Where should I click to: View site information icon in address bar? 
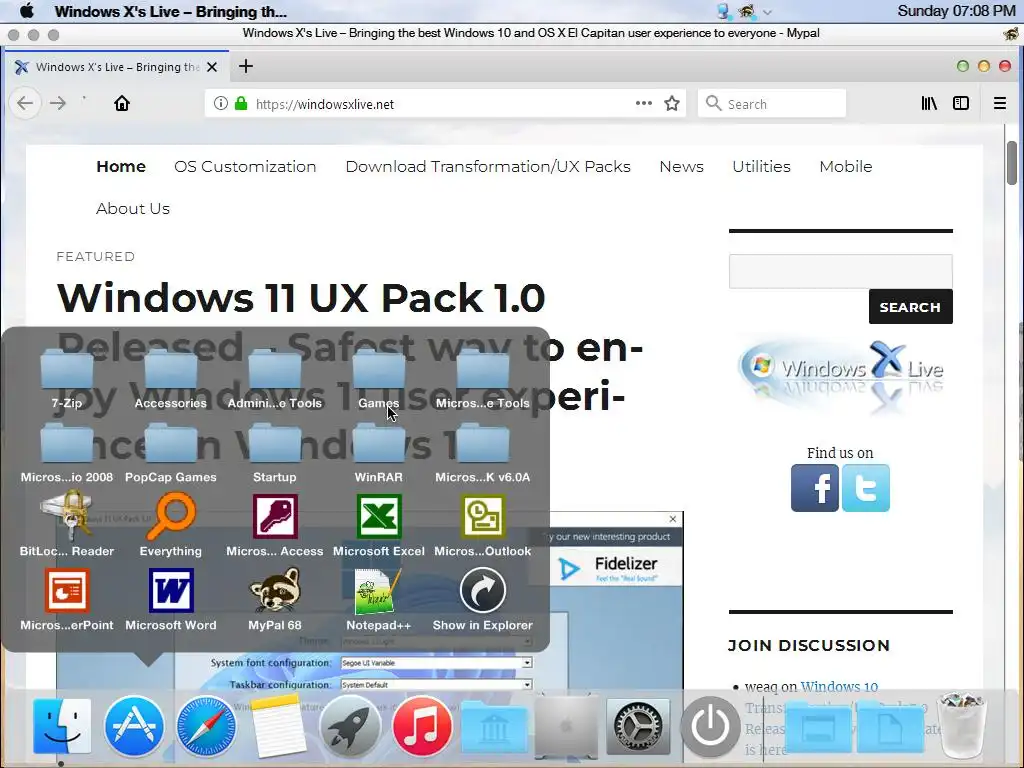coord(221,103)
